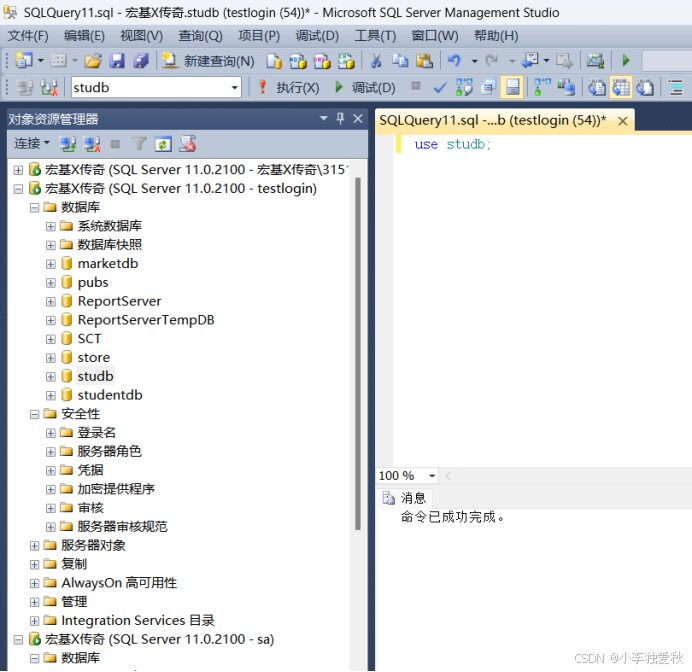Toggle Results to File mode
692x672 pixels.
pyautogui.click(x=645, y=87)
